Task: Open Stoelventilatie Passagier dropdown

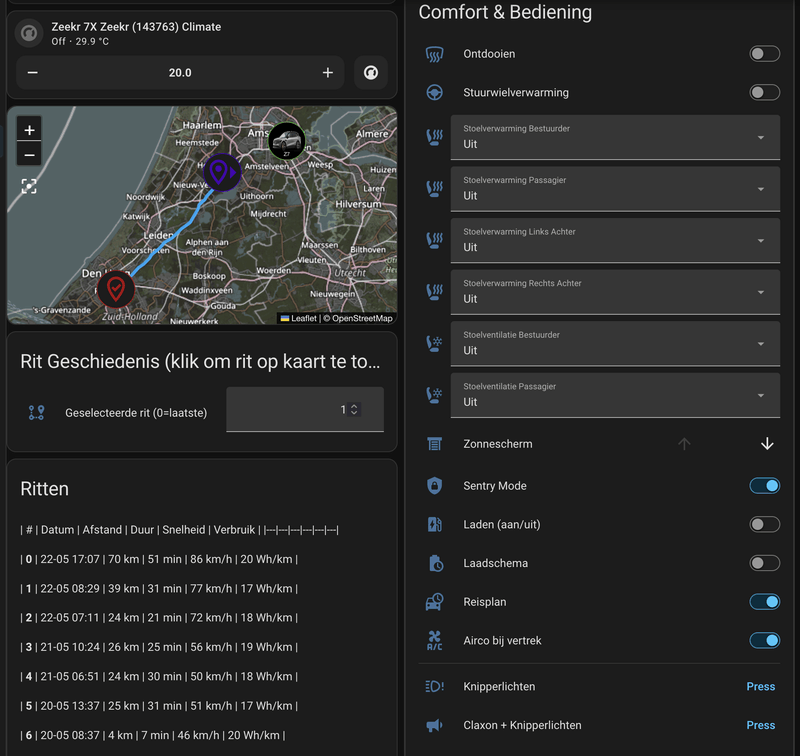Action: click(615, 395)
